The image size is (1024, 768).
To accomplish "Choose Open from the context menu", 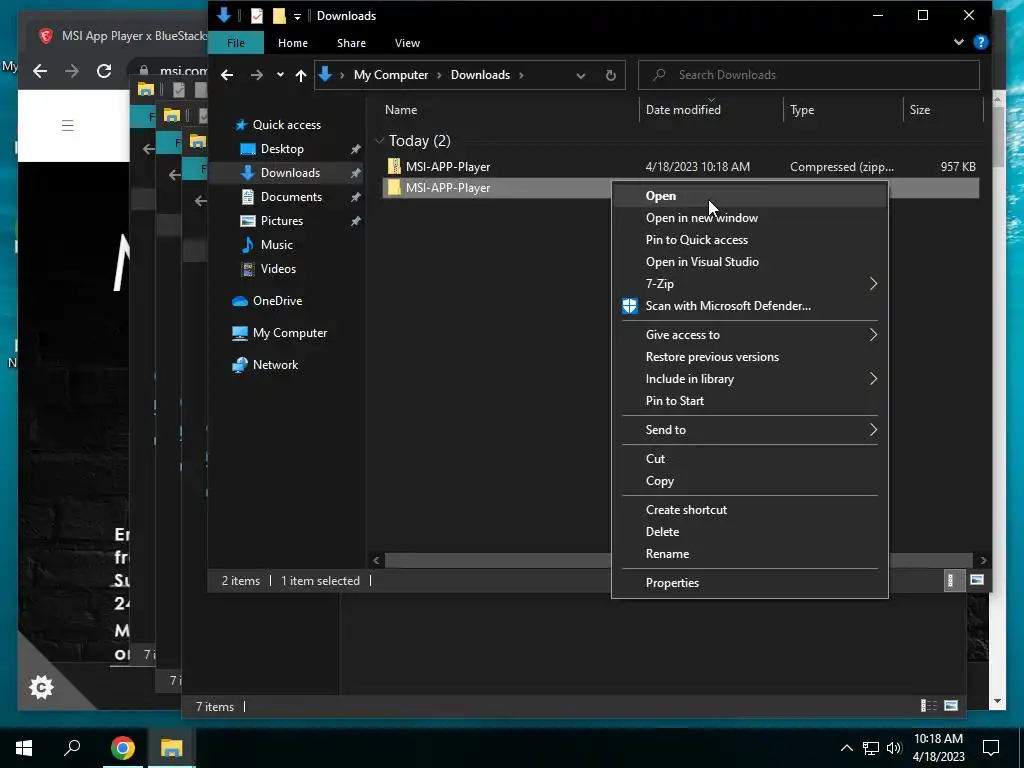I will pos(750,196).
